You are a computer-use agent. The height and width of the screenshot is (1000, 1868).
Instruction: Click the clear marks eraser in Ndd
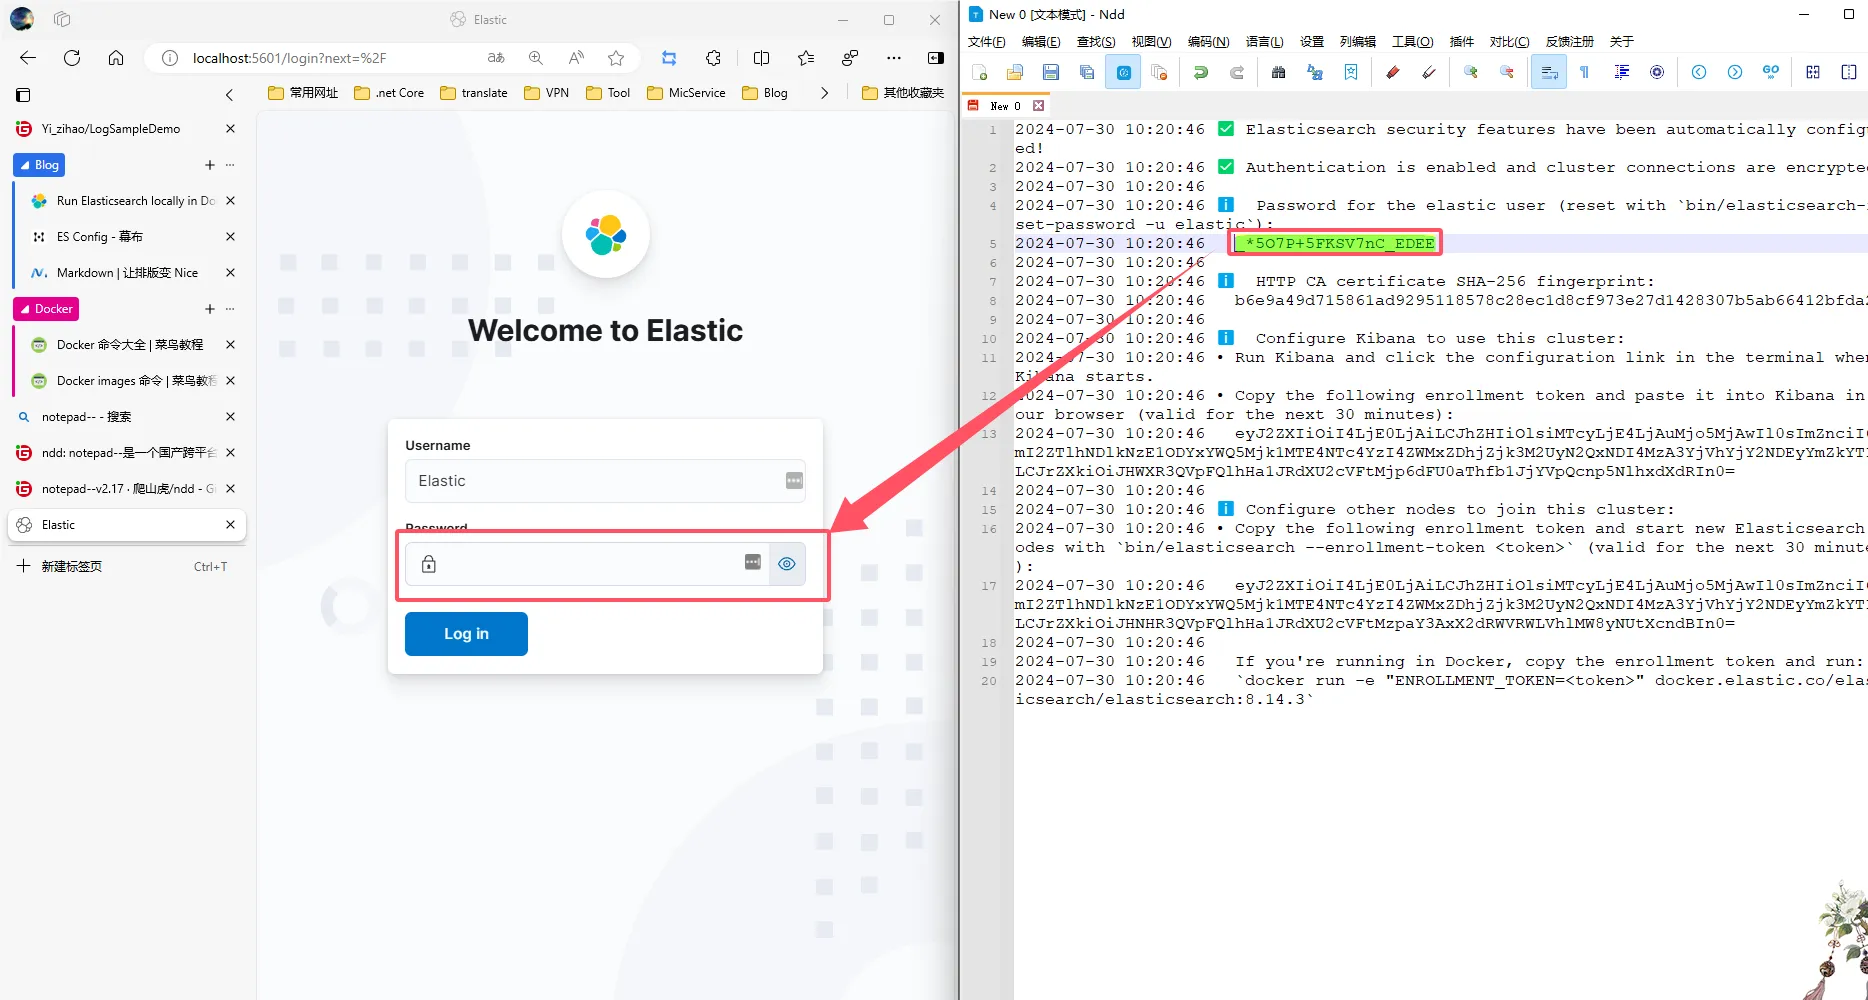click(1429, 72)
